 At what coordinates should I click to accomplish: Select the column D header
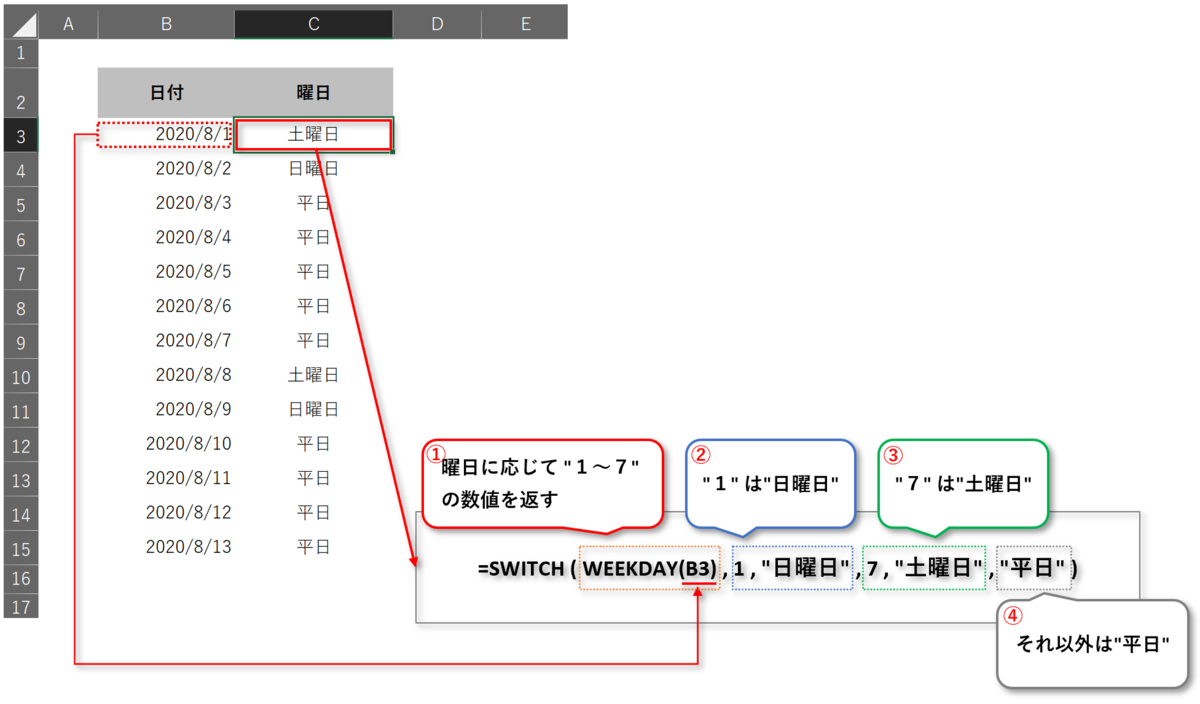(x=437, y=22)
